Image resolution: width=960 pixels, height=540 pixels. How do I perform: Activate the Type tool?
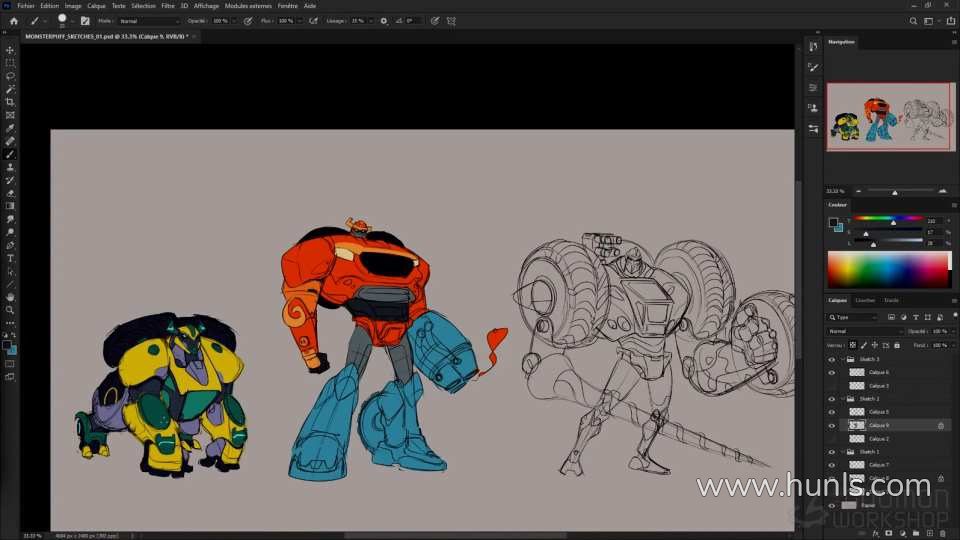click(x=10, y=258)
